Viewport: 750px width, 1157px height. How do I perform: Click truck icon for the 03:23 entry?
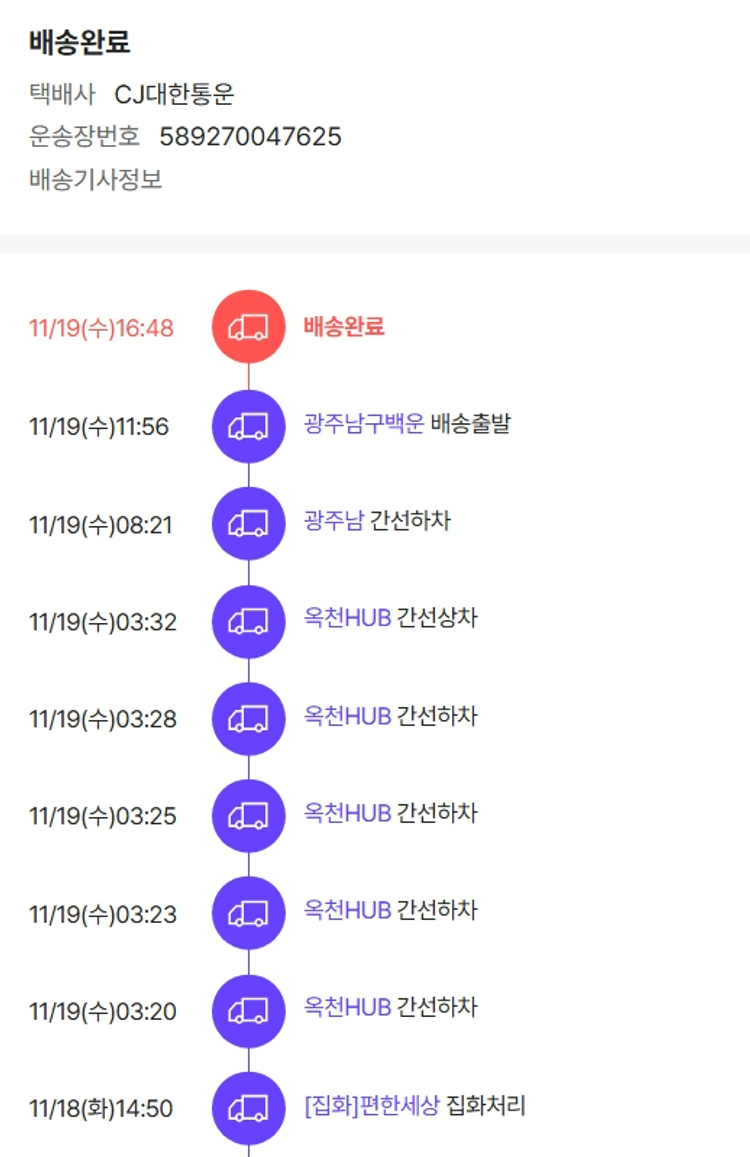(249, 913)
